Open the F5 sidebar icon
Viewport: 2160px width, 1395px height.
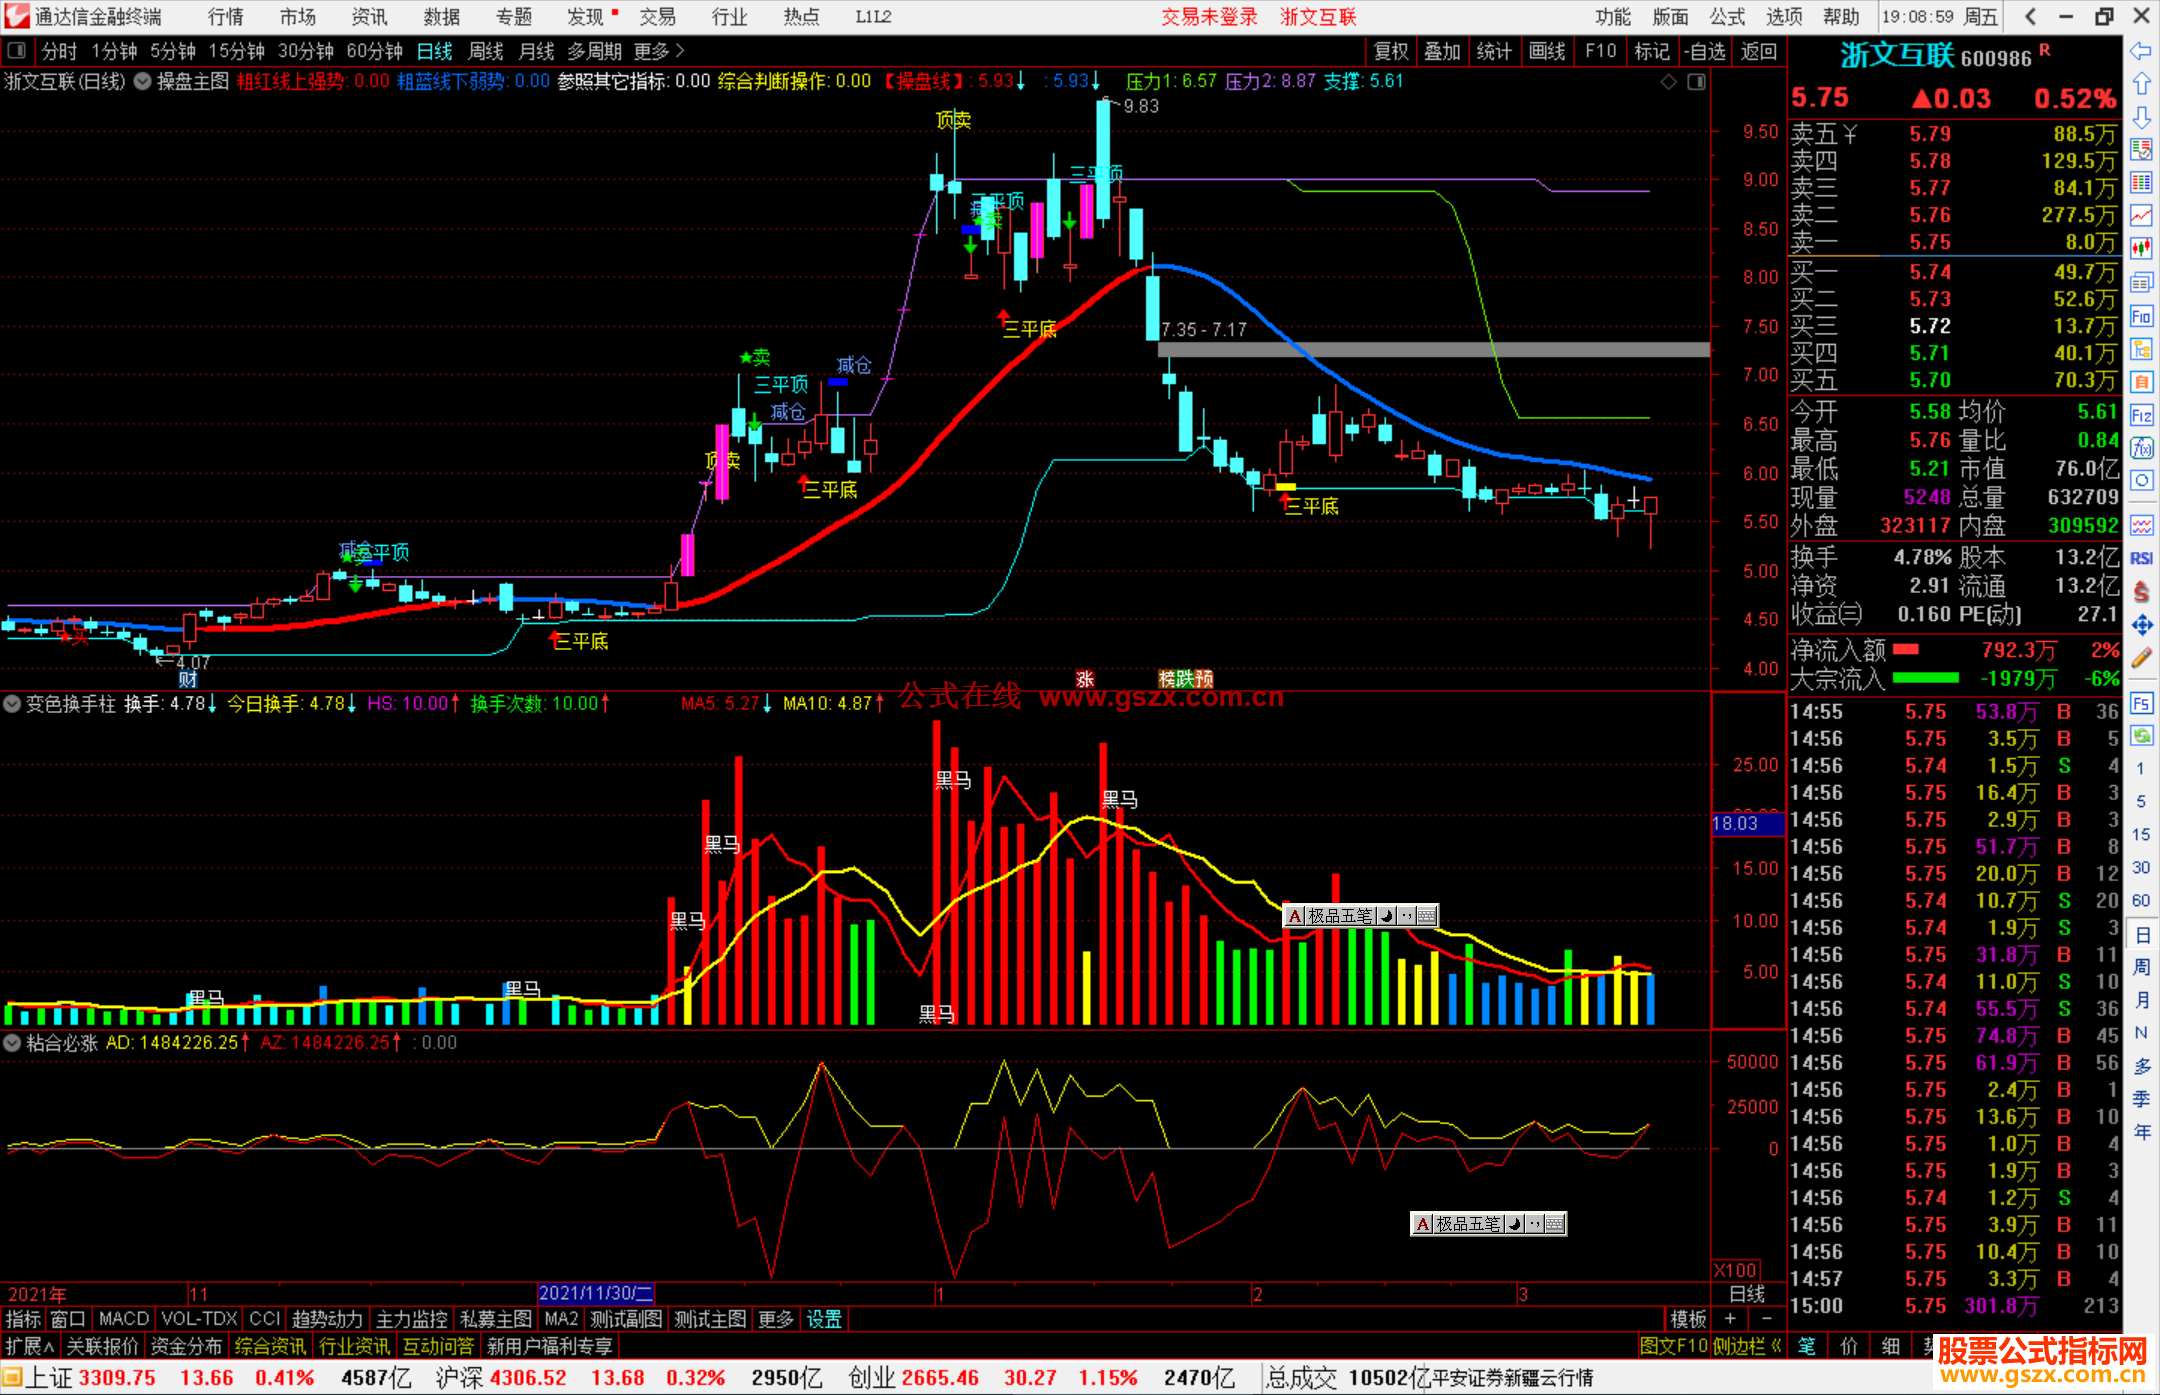[2141, 703]
